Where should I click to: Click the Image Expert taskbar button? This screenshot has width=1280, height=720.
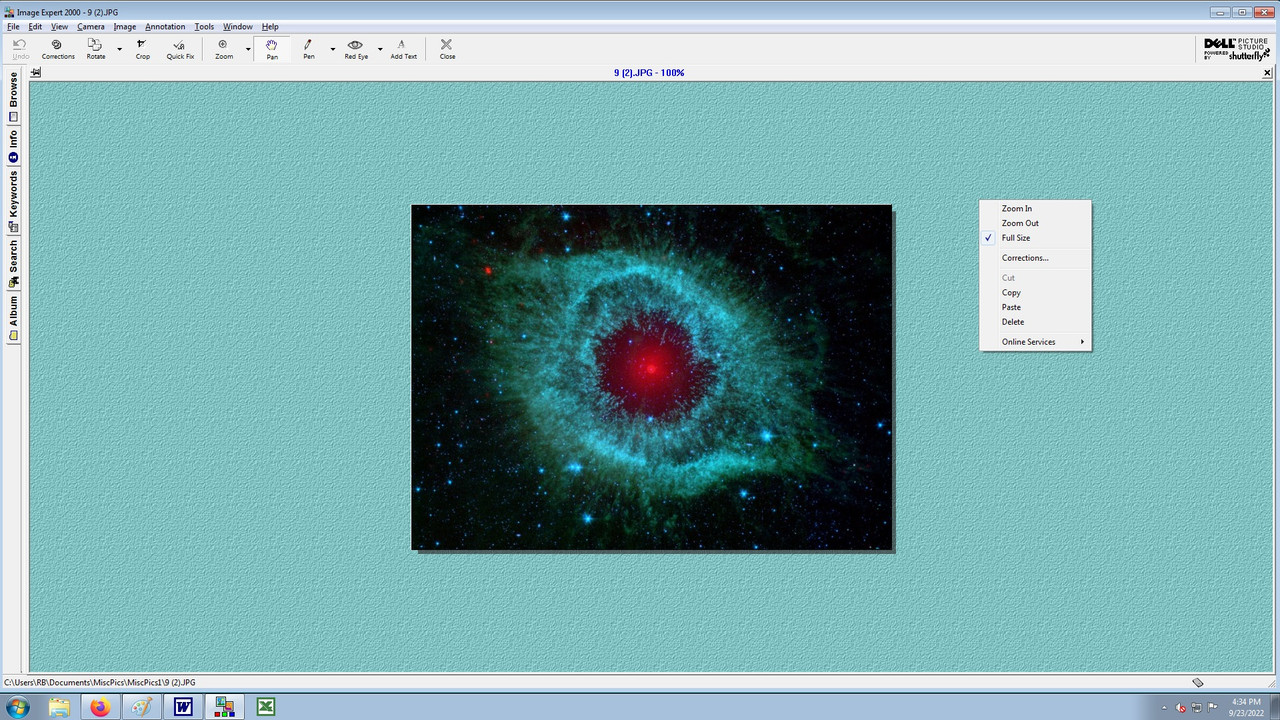[224, 707]
